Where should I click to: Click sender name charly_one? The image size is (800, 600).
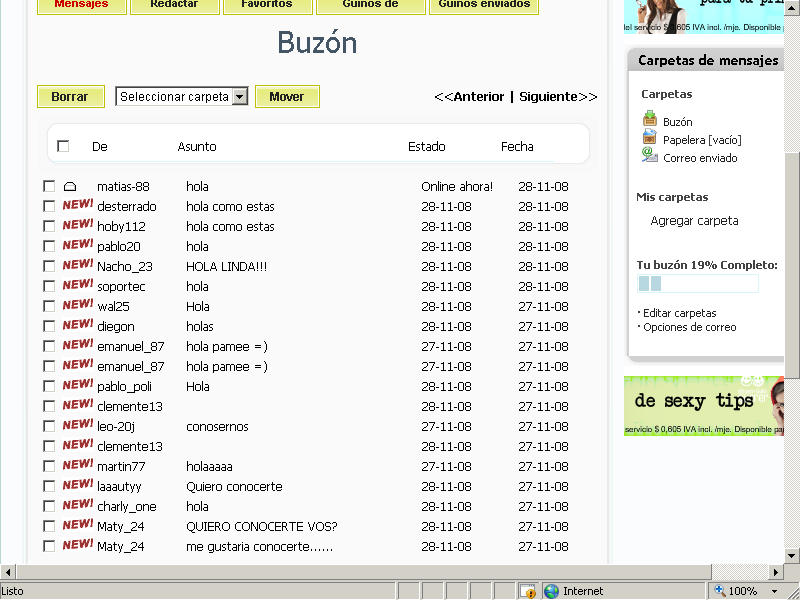[127, 507]
